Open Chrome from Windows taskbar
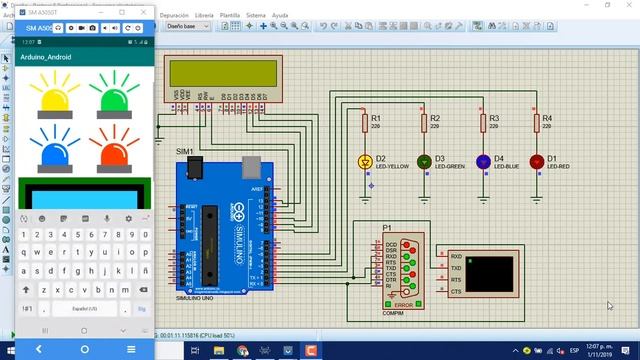This screenshot has height=360, width=640. point(242,351)
